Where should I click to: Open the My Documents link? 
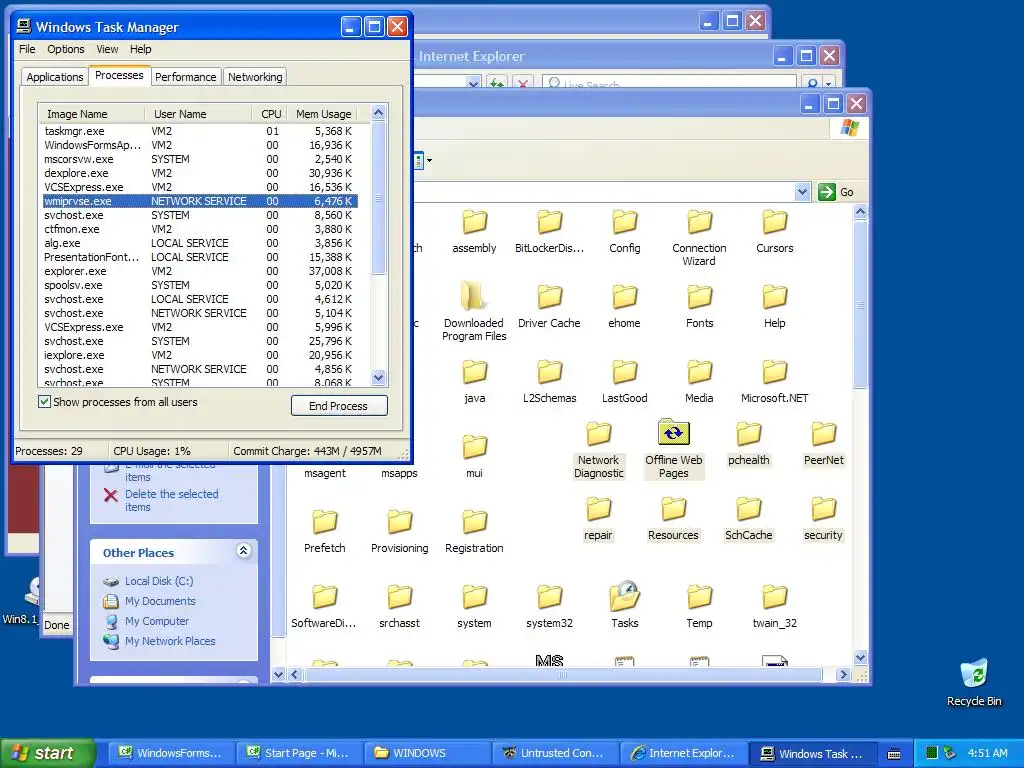click(160, 601)
